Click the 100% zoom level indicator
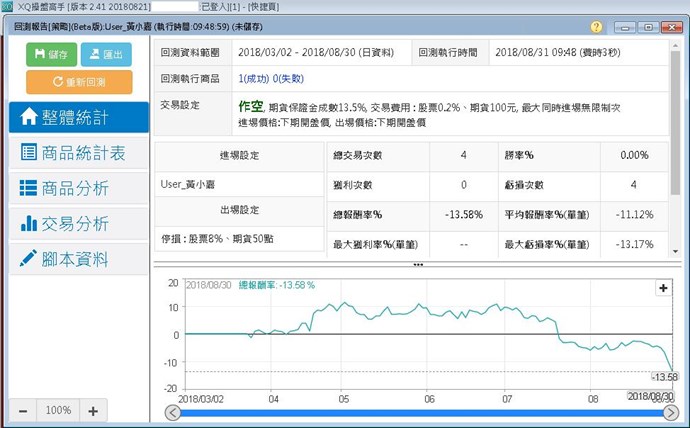Viewport: 690px width, 428px height. [58, 410]
